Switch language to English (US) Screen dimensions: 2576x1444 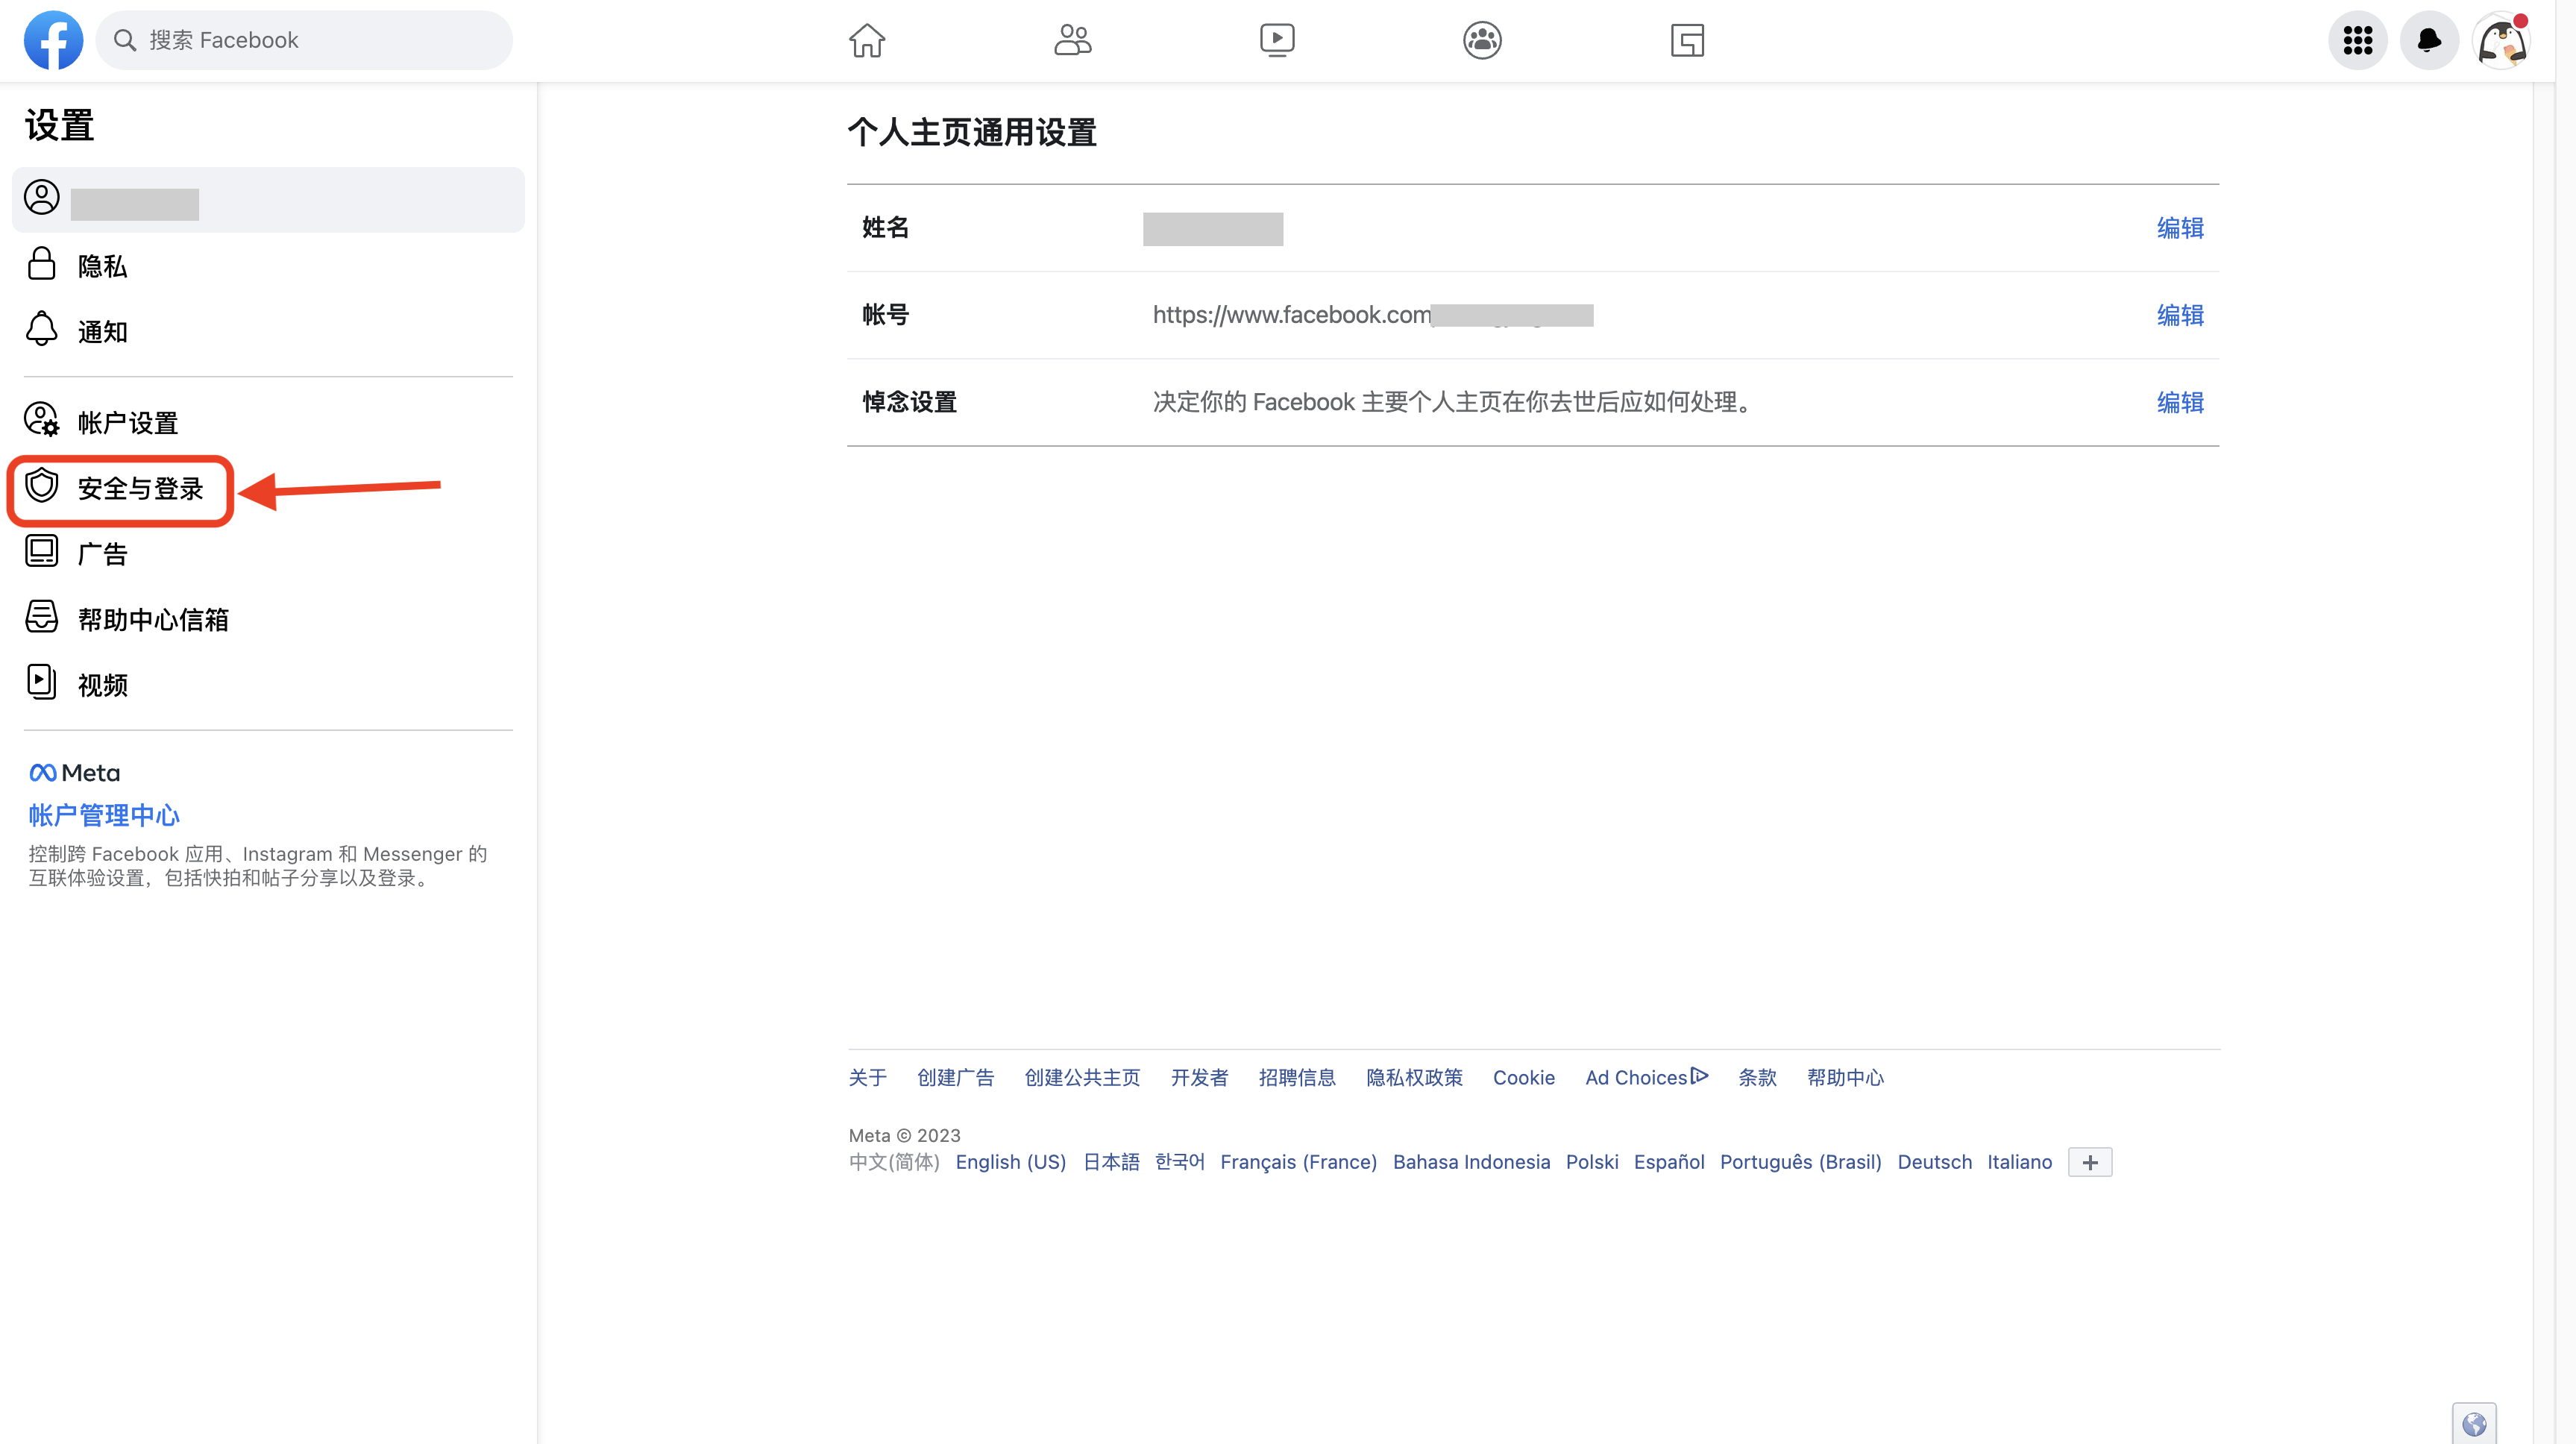coord(1010,1162)
